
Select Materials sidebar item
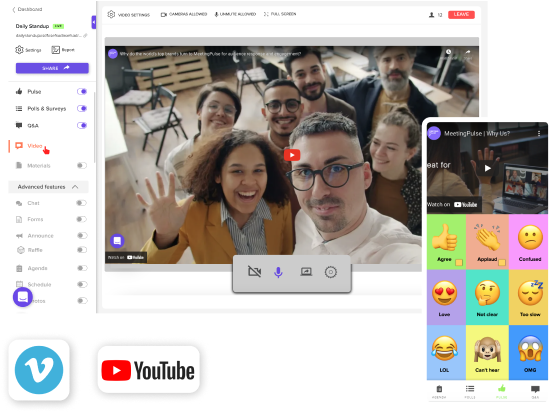coord(33,165)
